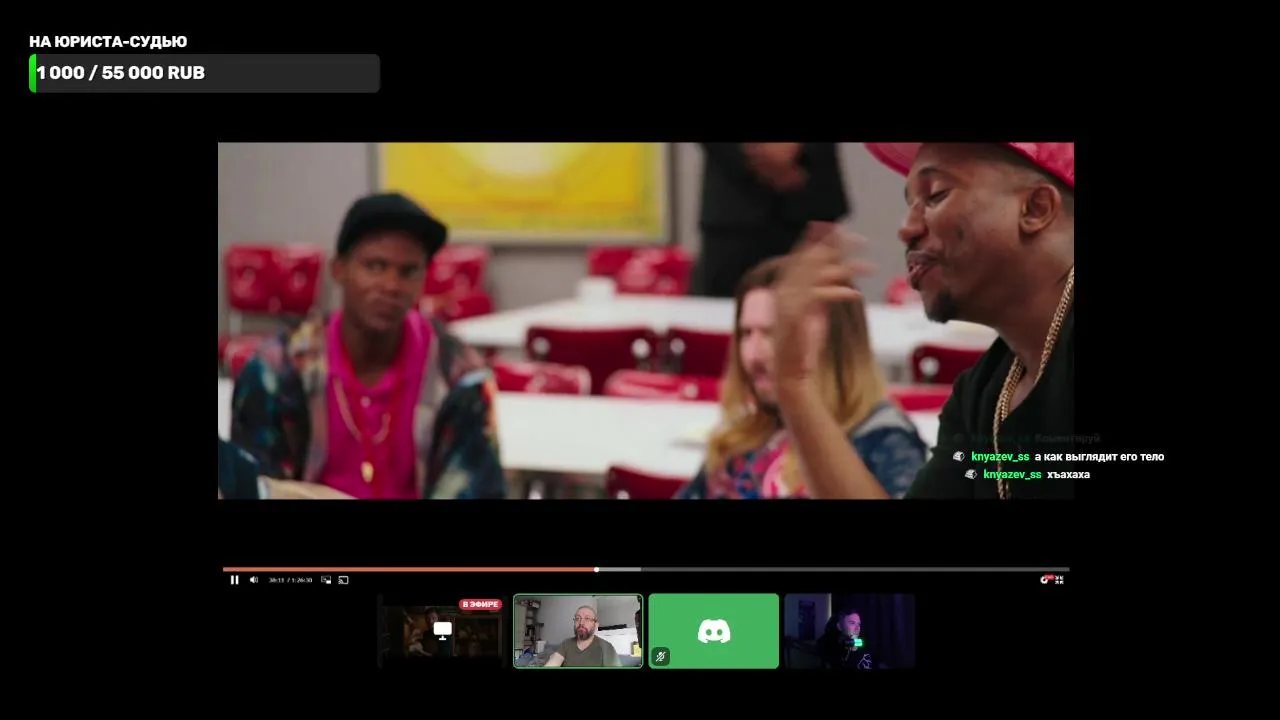Click the 1 000 / 55 000 RUB amount

[120, 73]
